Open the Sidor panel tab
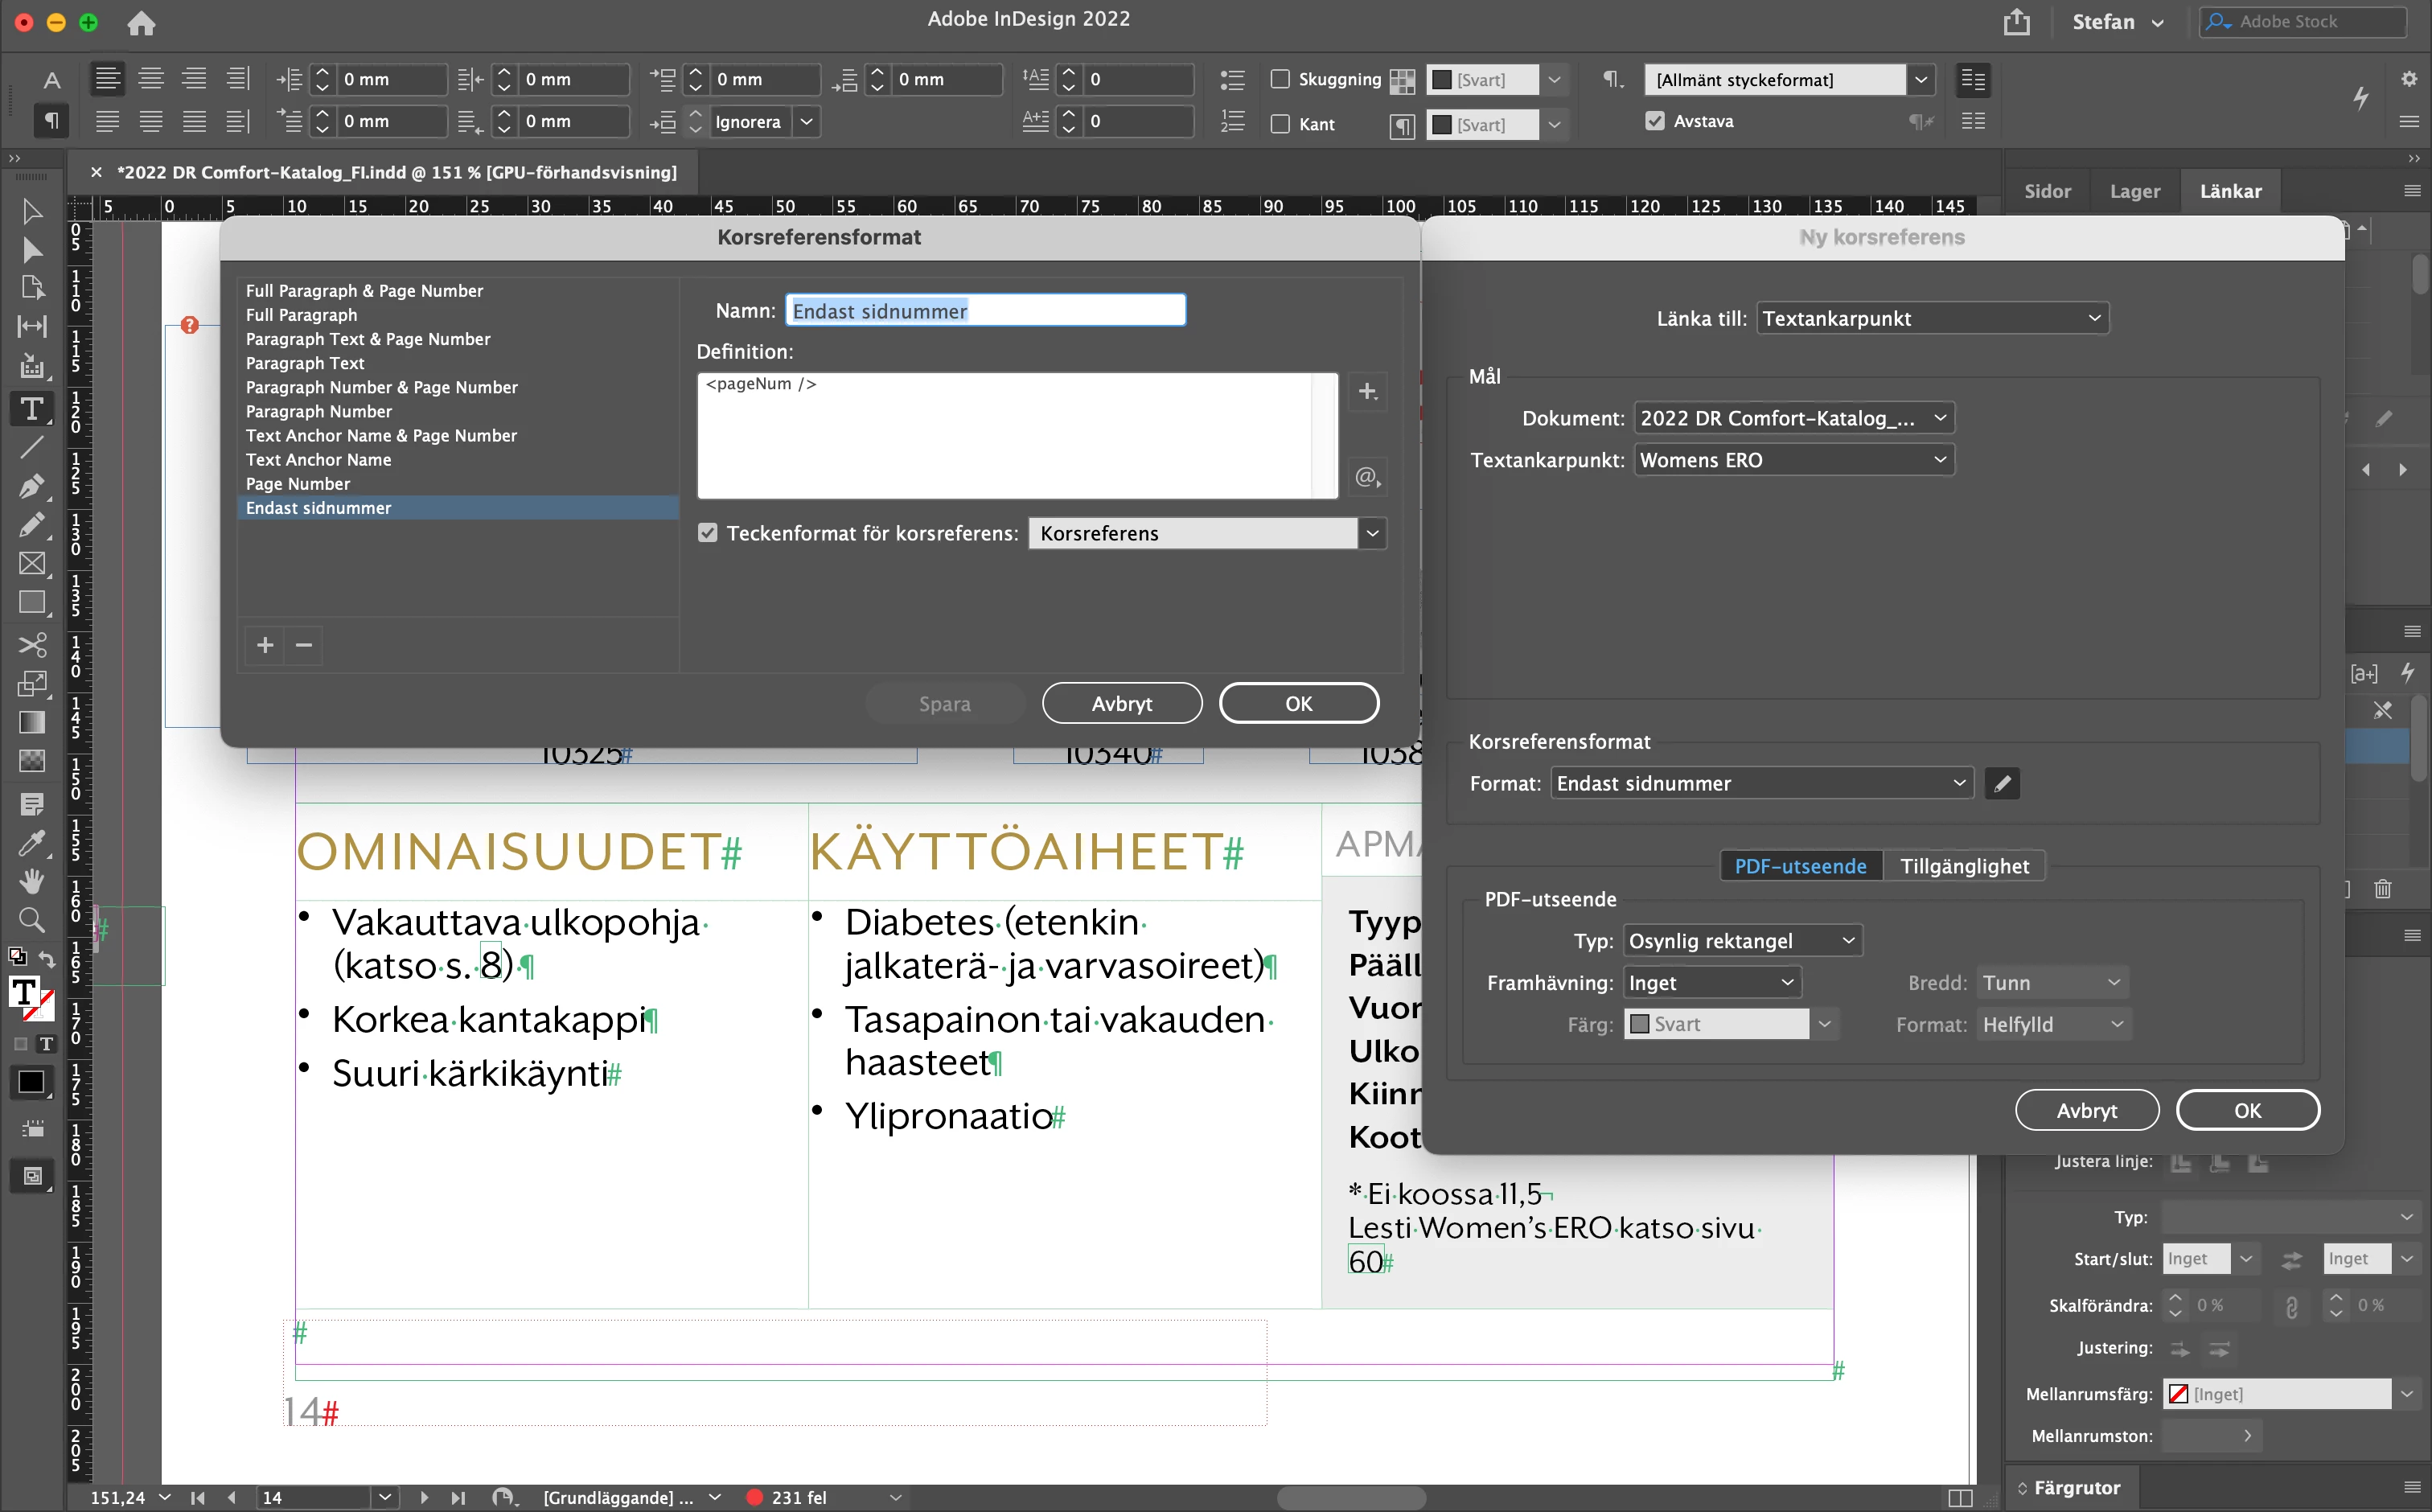Screen dimensions: 2432x1512 tap(2047, 191)
